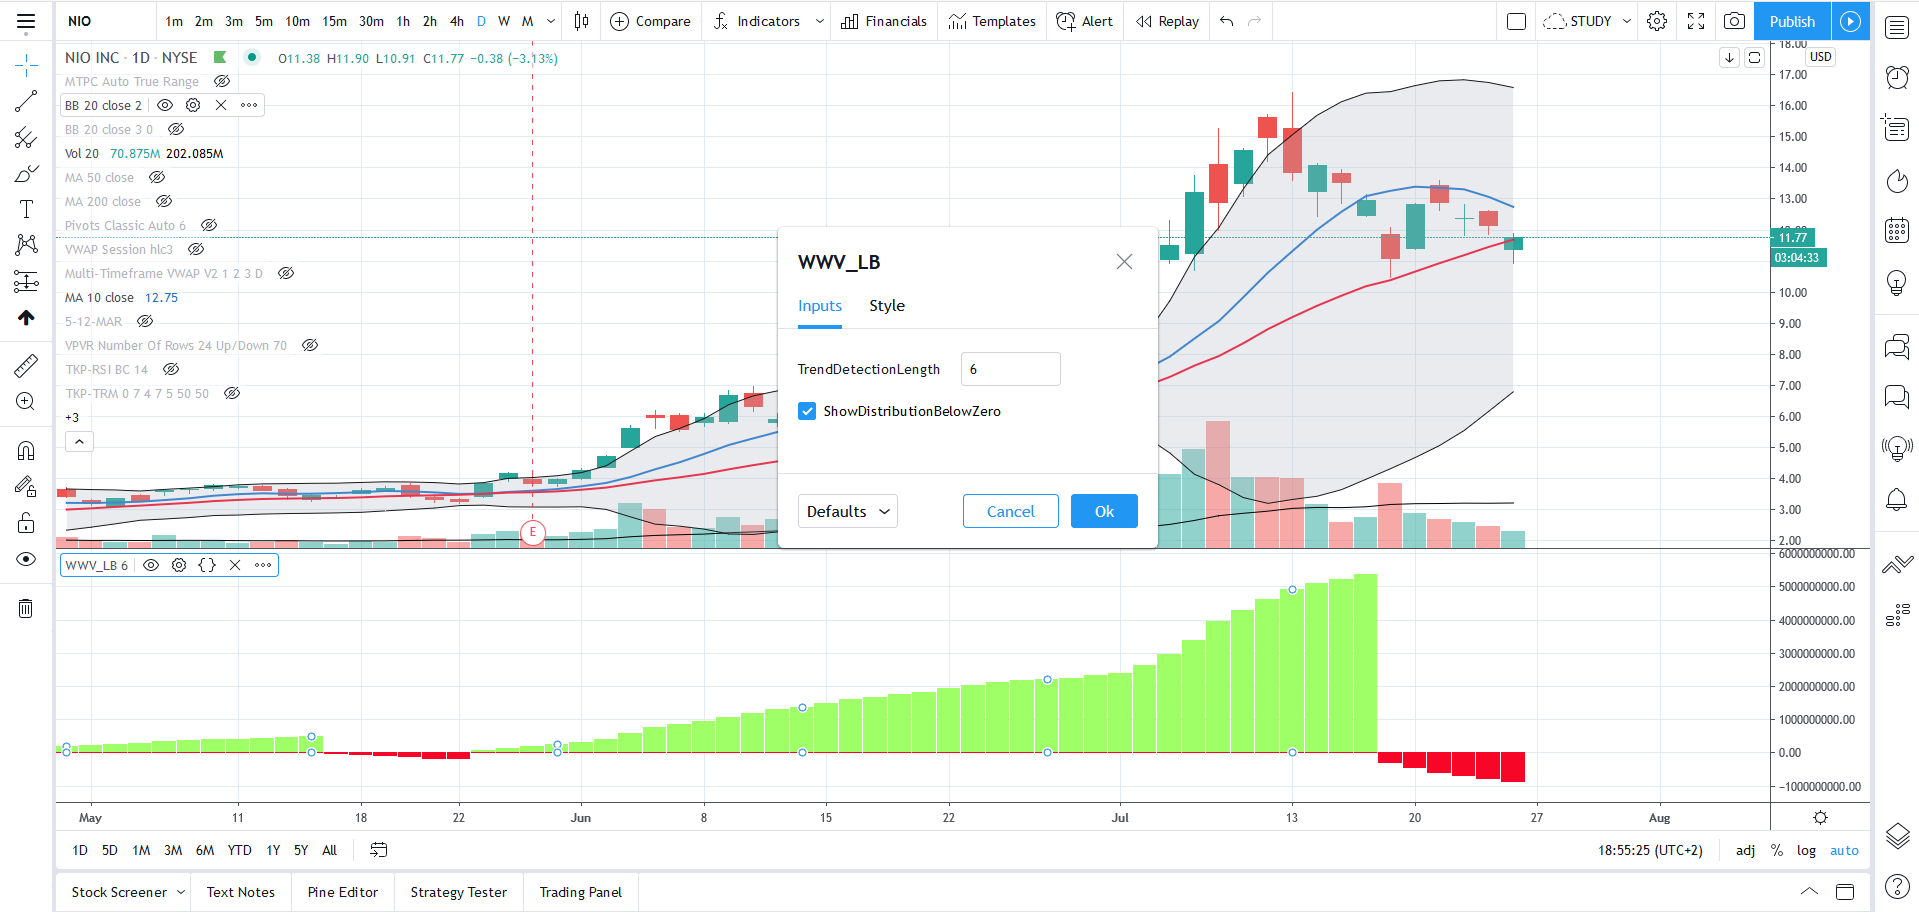
Task: Open WWV_LB indicator source code braces
Action: [x=207, y=565]
